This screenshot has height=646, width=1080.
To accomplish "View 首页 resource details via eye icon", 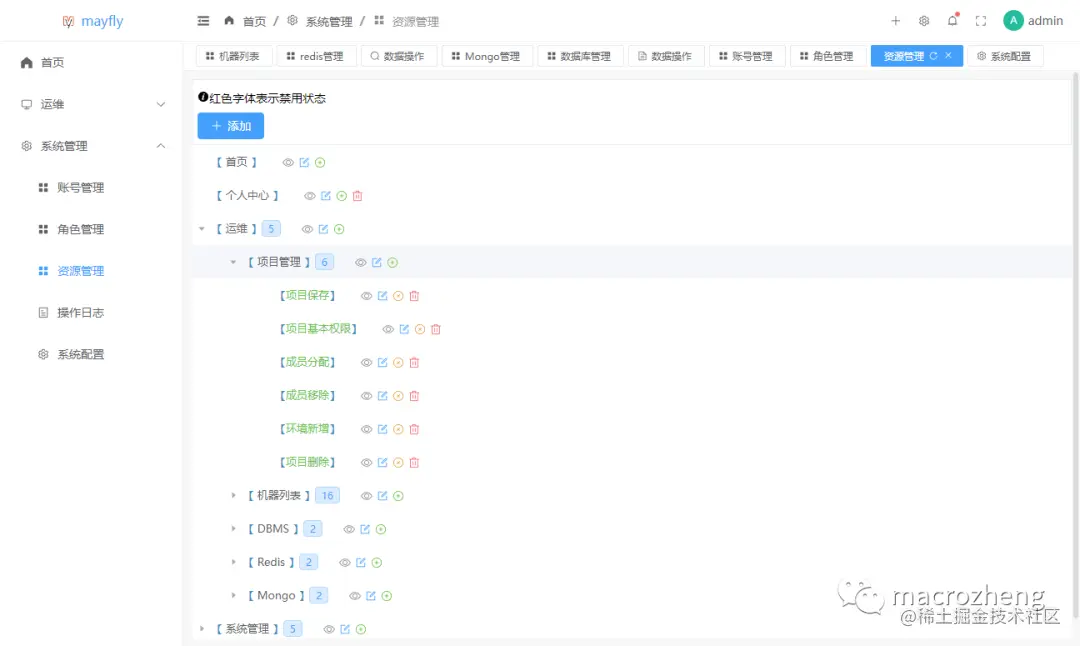I will pos(288,163).
